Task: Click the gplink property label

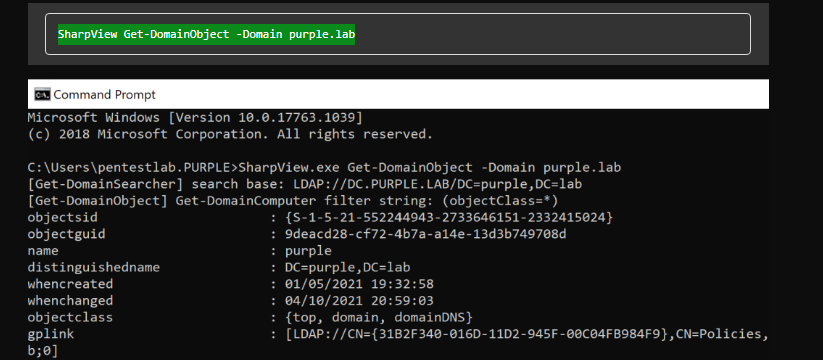Action: point(51,334)
